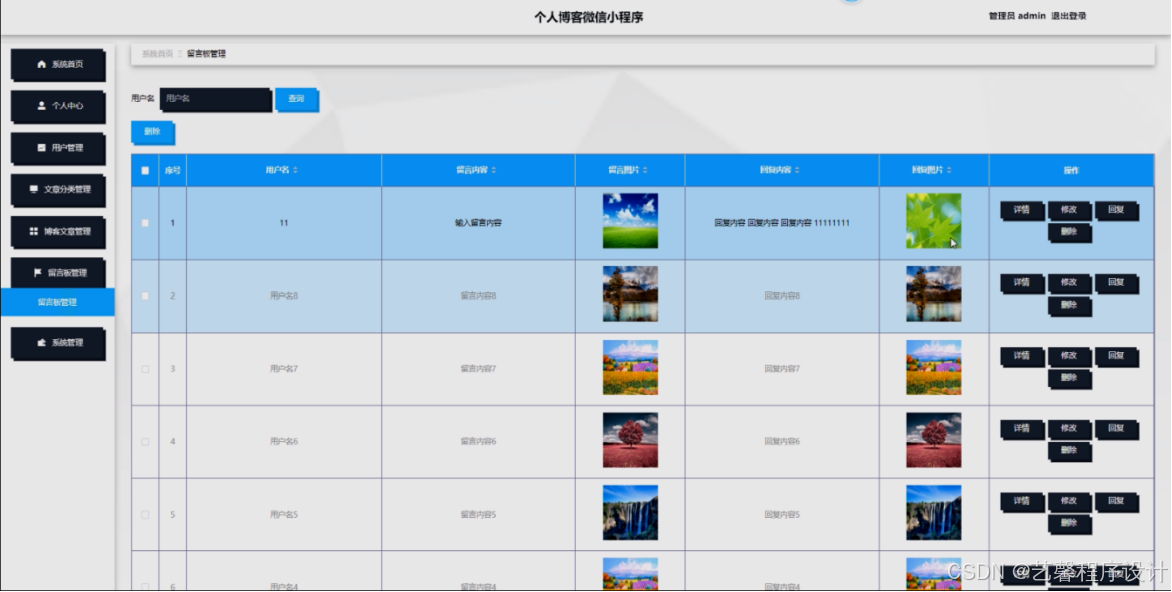
Task: Open 详情 for row 1
Action: [1022, 211]
